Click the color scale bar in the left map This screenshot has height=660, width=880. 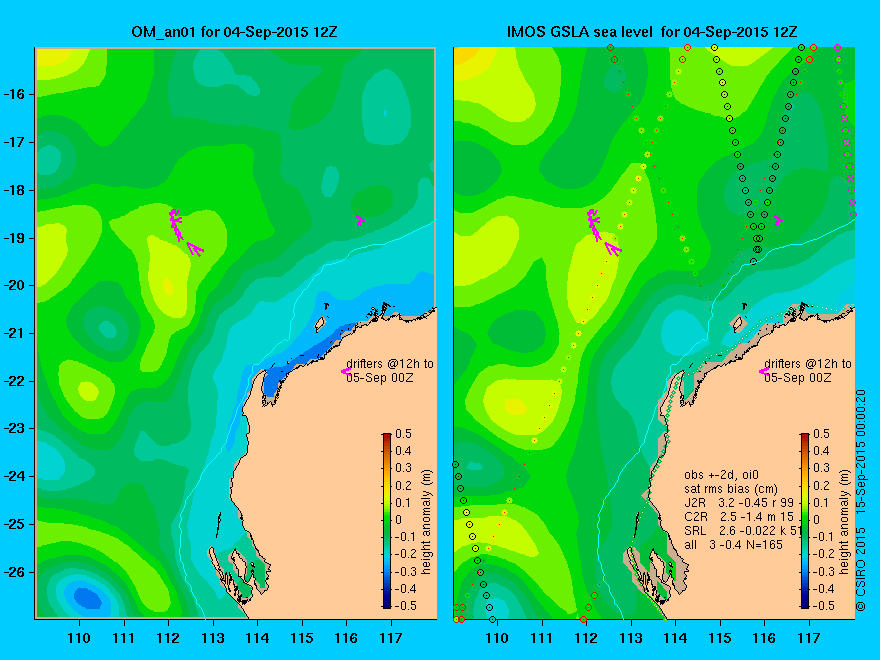pos(387,521)
